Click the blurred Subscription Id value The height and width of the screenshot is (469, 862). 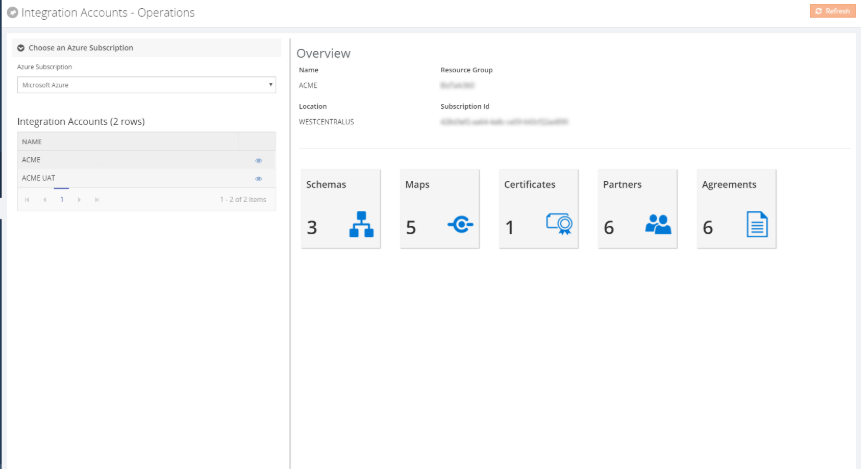pos(504,122)
